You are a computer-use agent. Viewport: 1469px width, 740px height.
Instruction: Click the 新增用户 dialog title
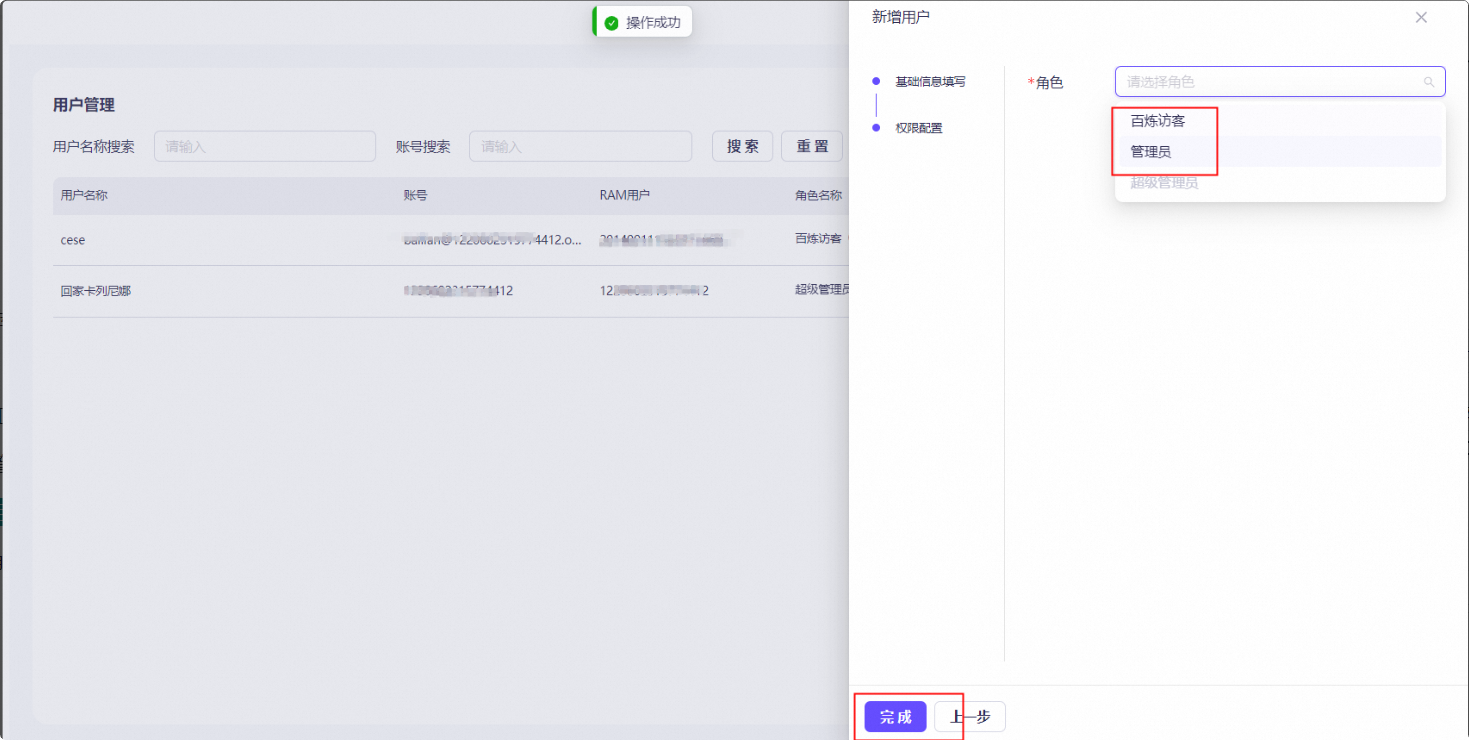tap(901, 17)
